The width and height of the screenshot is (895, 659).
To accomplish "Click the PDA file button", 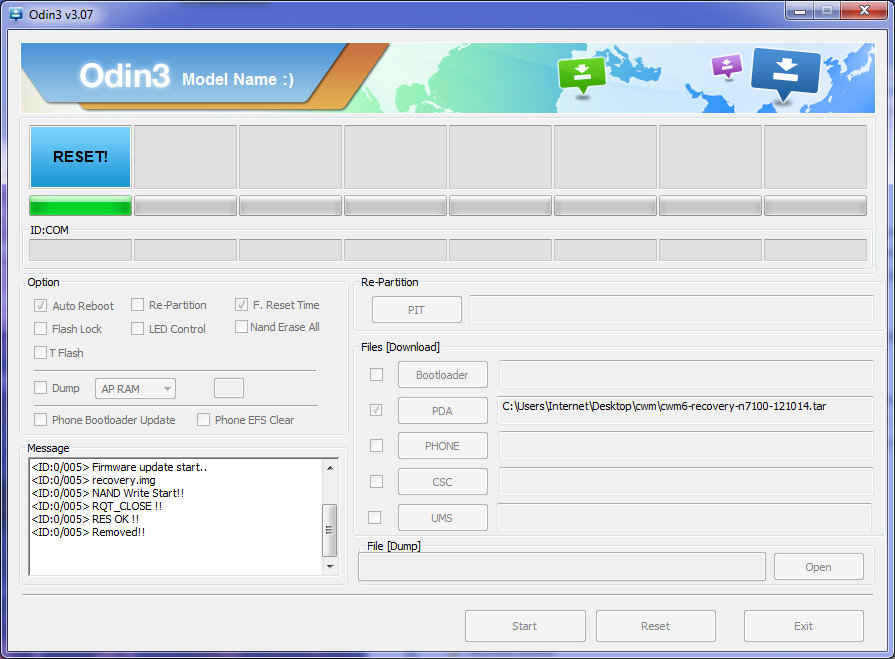I will pos(442,411).
